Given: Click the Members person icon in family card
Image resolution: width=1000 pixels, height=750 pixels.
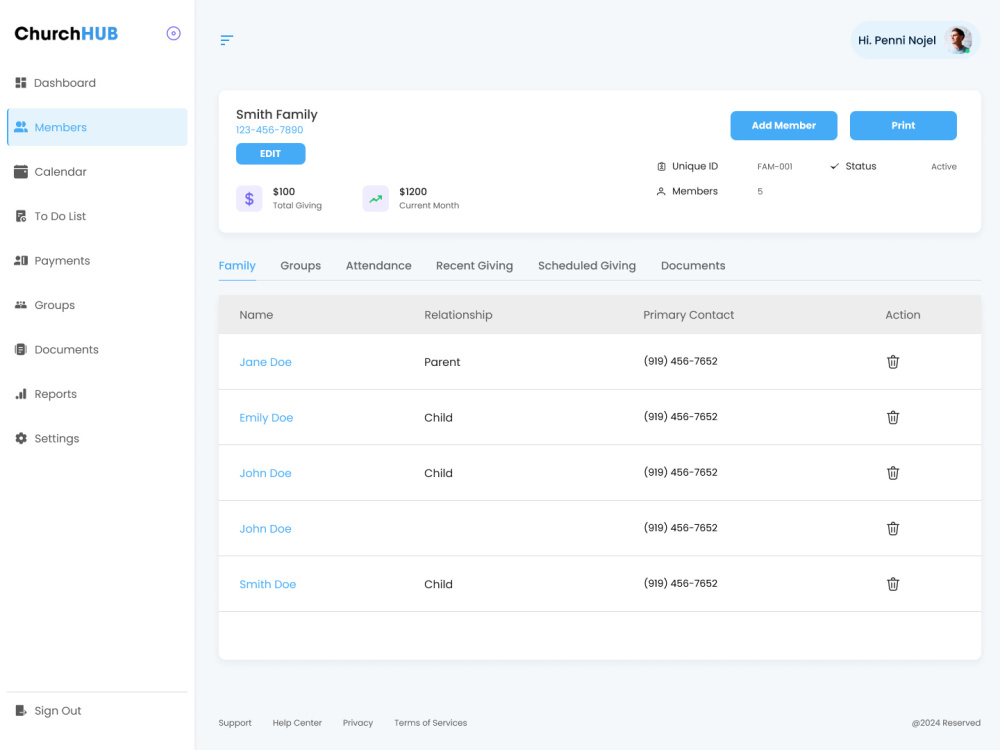Looking at the screenshot, I should point(661,191).
